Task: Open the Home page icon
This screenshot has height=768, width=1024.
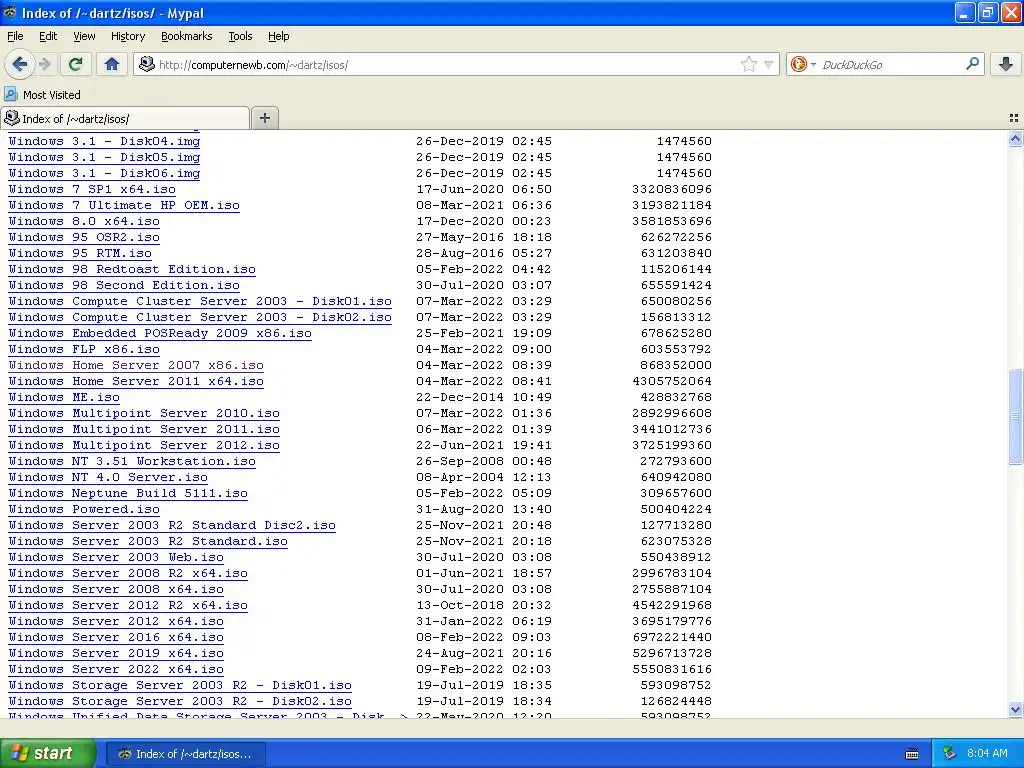Action: point(112,64)
